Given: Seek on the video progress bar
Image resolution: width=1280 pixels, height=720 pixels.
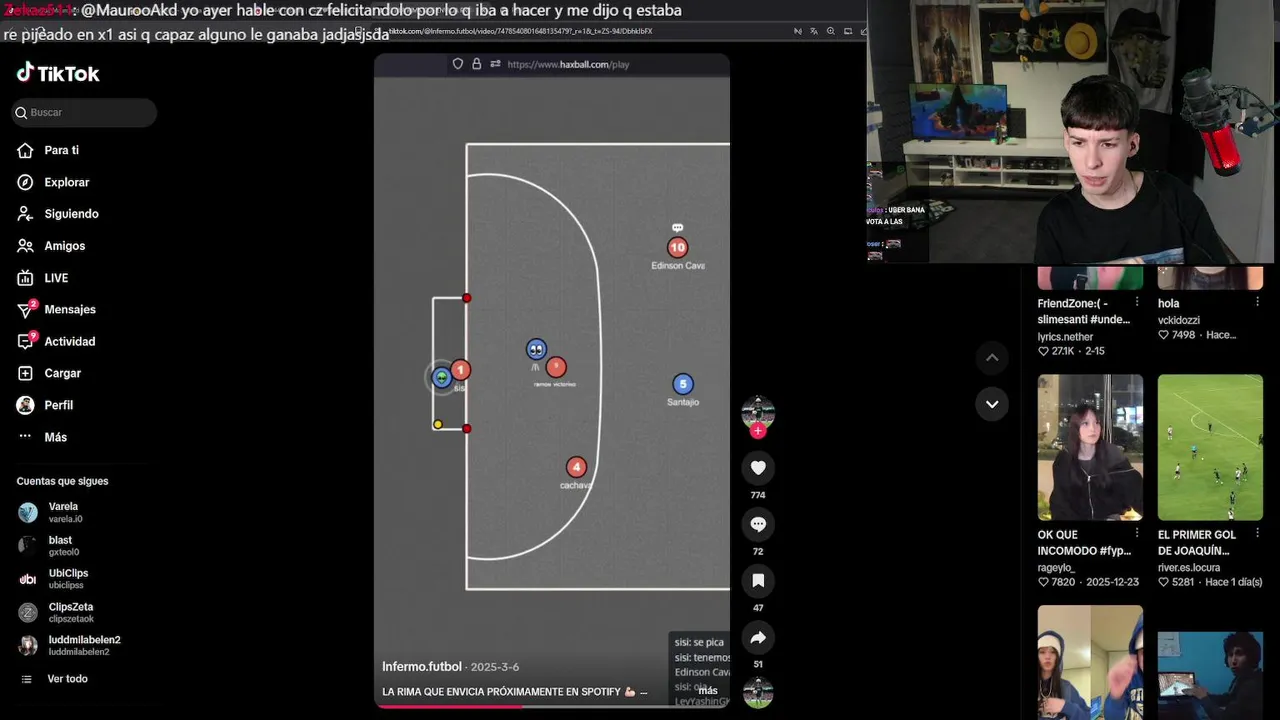Looking at the screenshot, I should 552,706.
